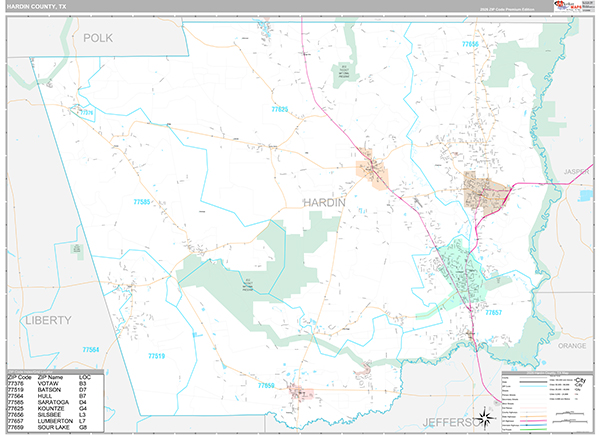Click the LOC column header
The width and height of the screenshot is (600, 435).
point(85,377)
